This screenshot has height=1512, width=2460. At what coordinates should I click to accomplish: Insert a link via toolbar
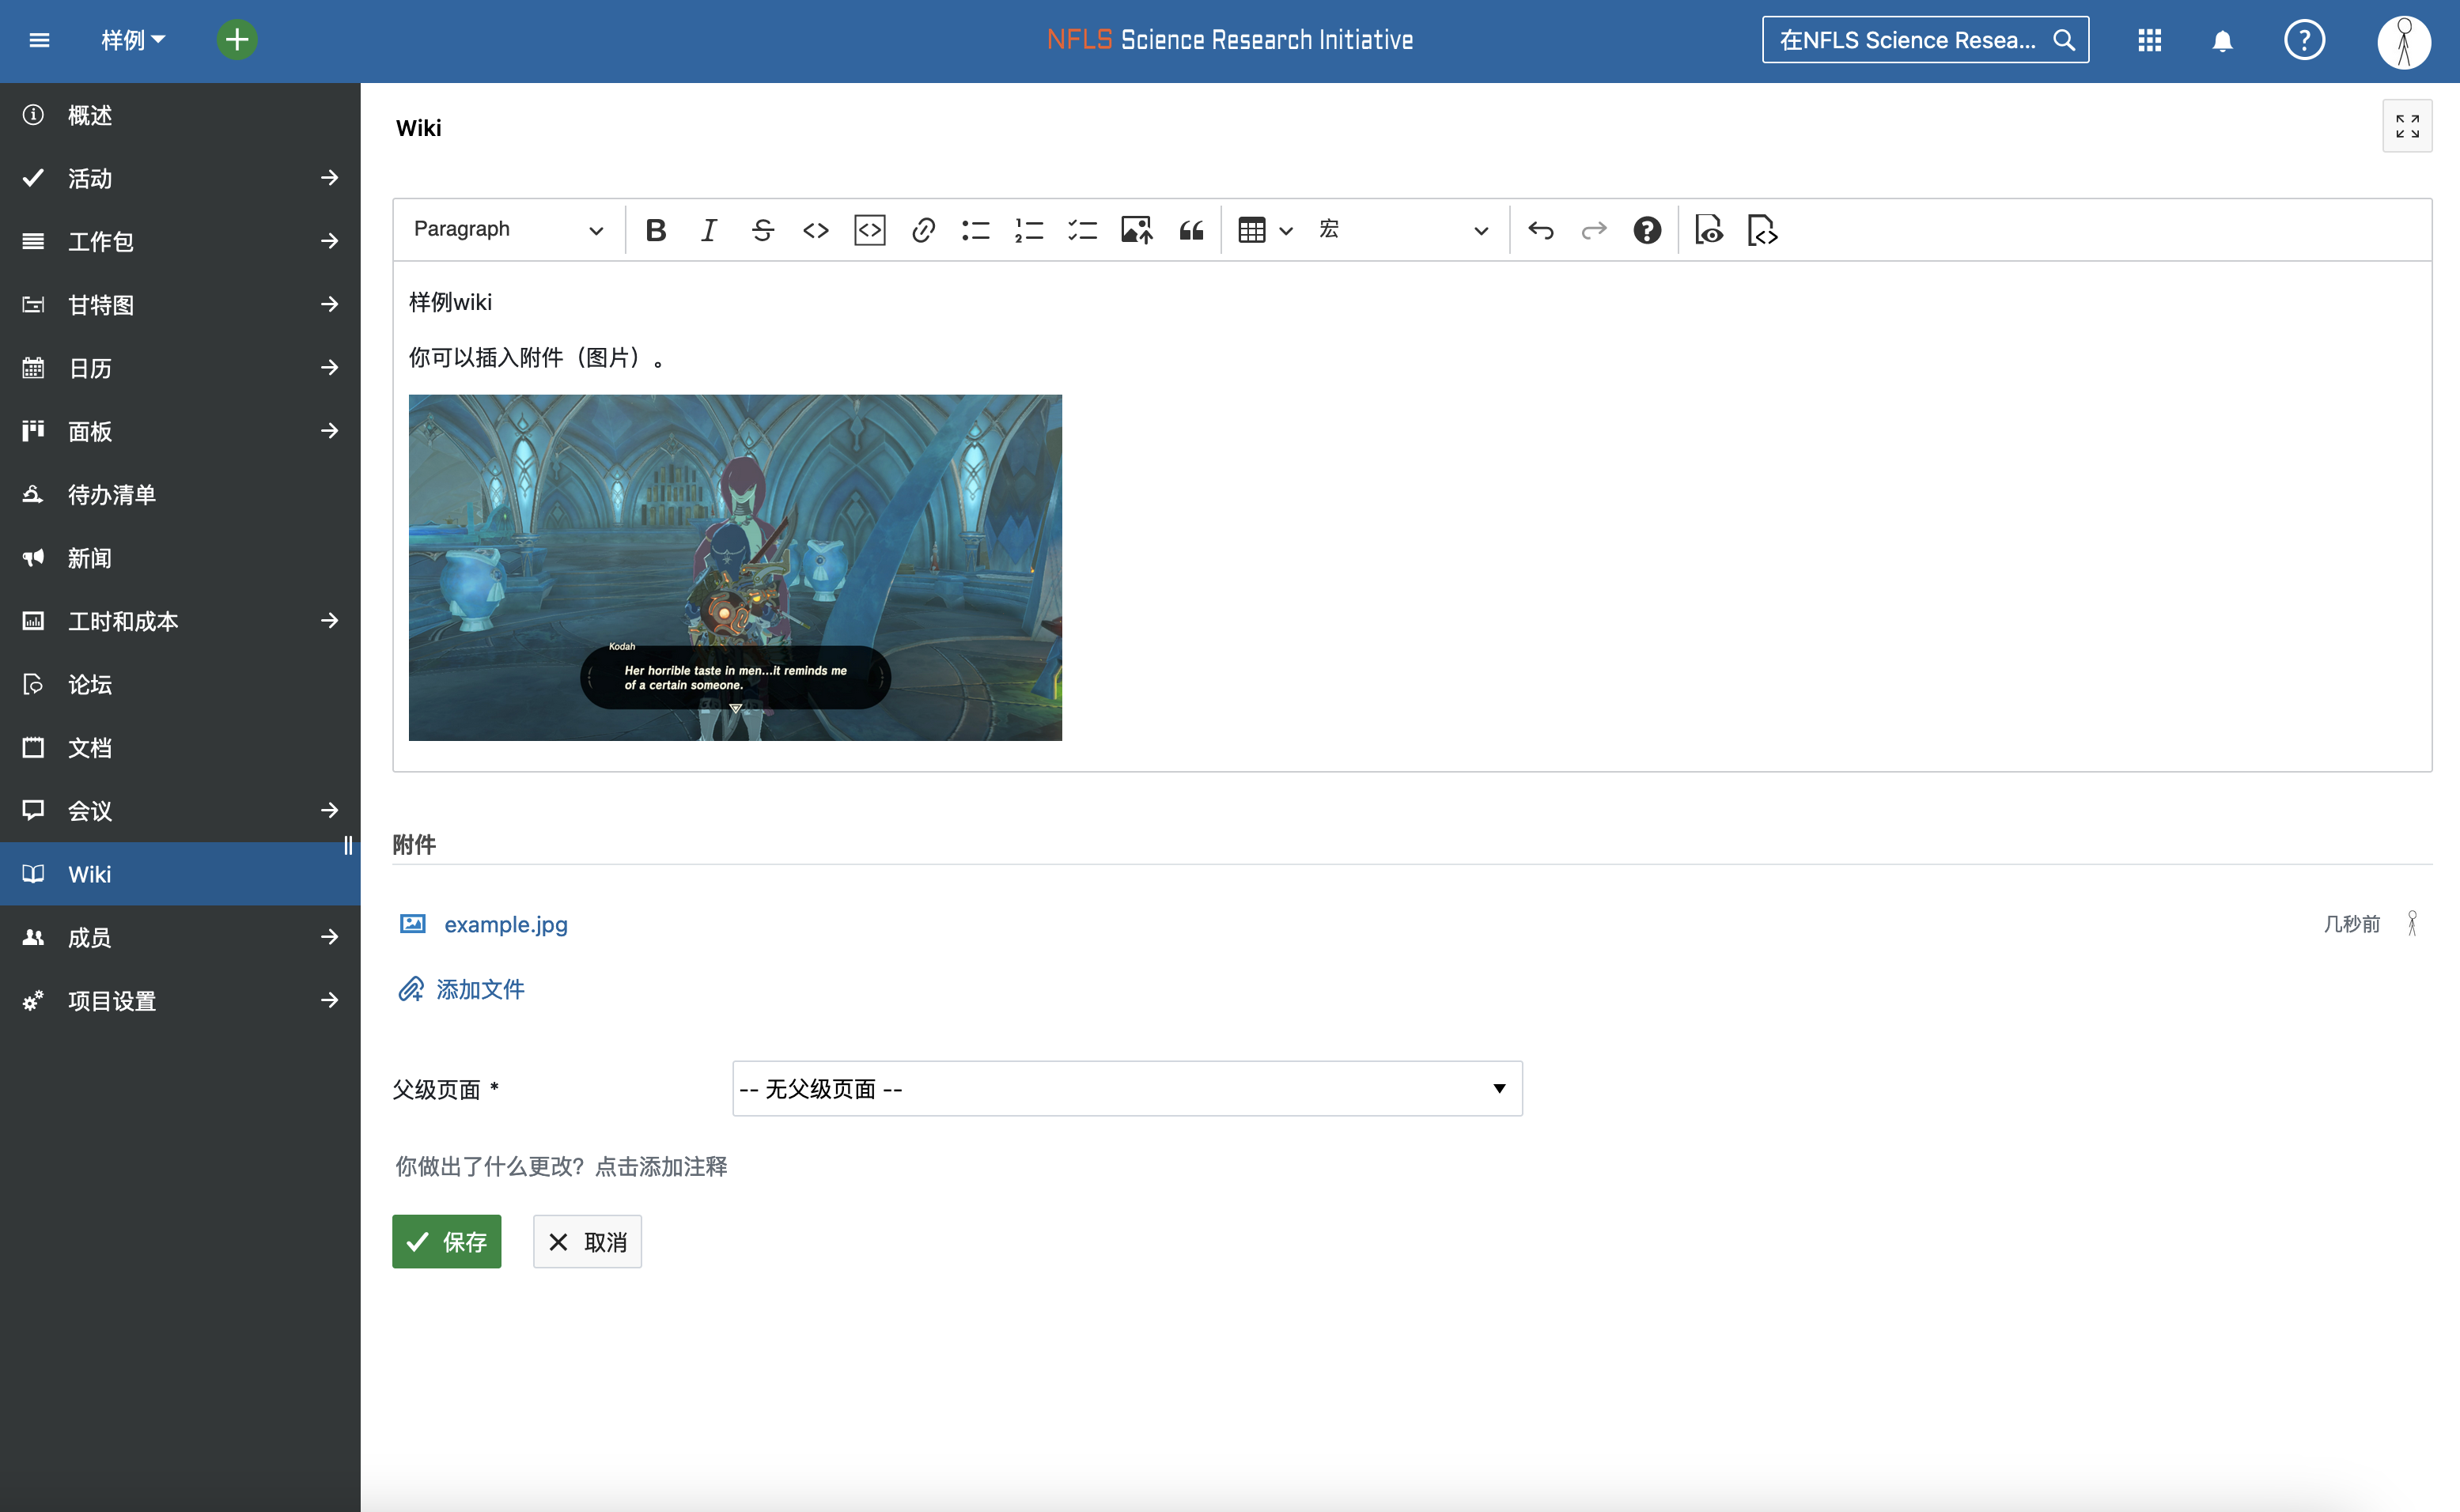coord(922,231)
